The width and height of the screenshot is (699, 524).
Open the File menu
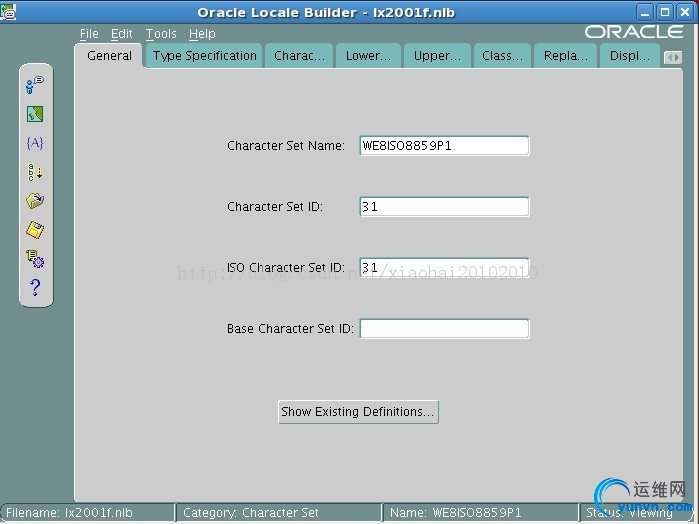(x=89, y=34)
